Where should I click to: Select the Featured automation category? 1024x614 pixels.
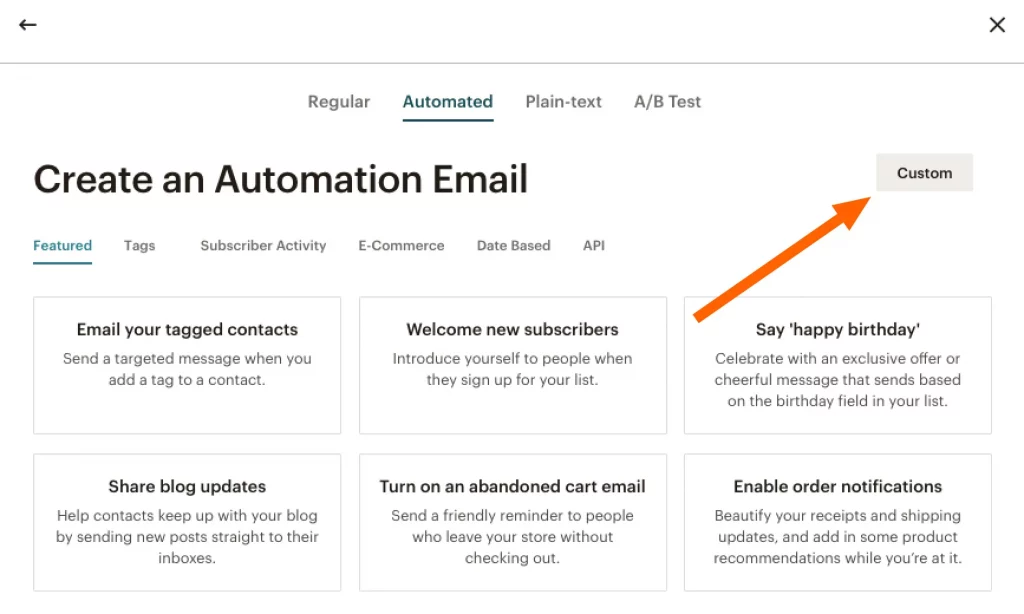(62, 246)
